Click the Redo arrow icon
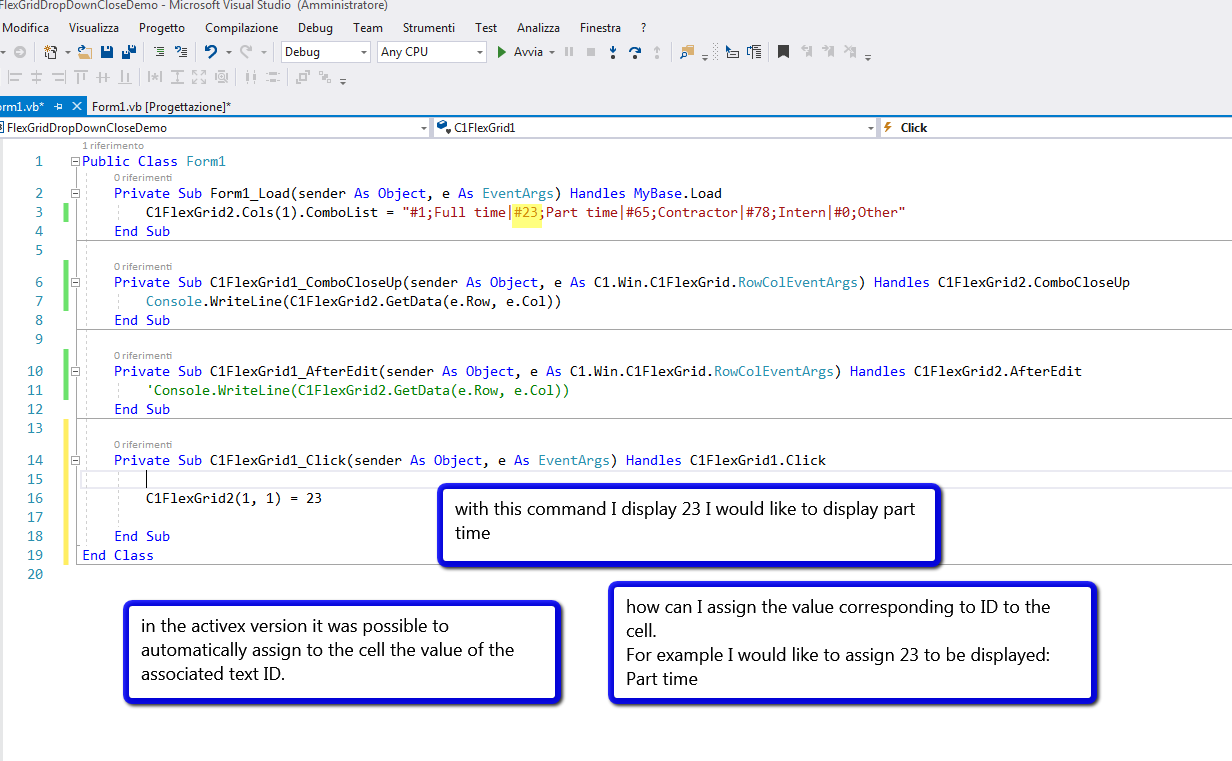Image resolution: width=1232 pixels, height=761 pixels. click(246, 52)
